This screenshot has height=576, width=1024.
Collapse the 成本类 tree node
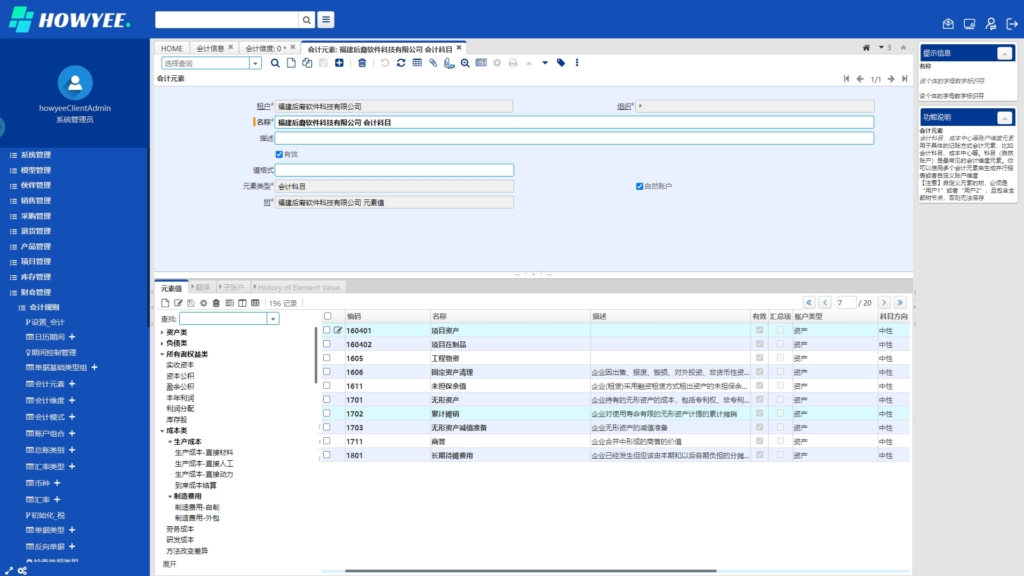pos(163,430)
